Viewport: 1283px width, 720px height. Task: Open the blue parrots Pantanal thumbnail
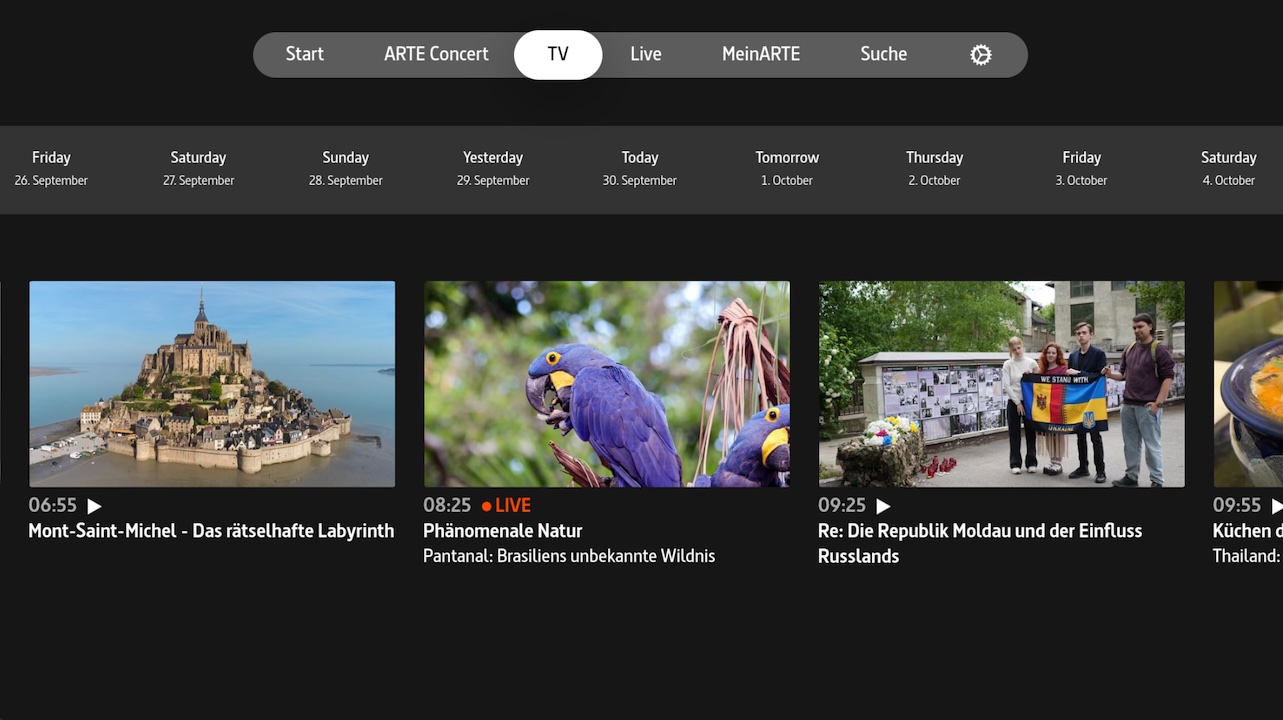click(606, 384)
